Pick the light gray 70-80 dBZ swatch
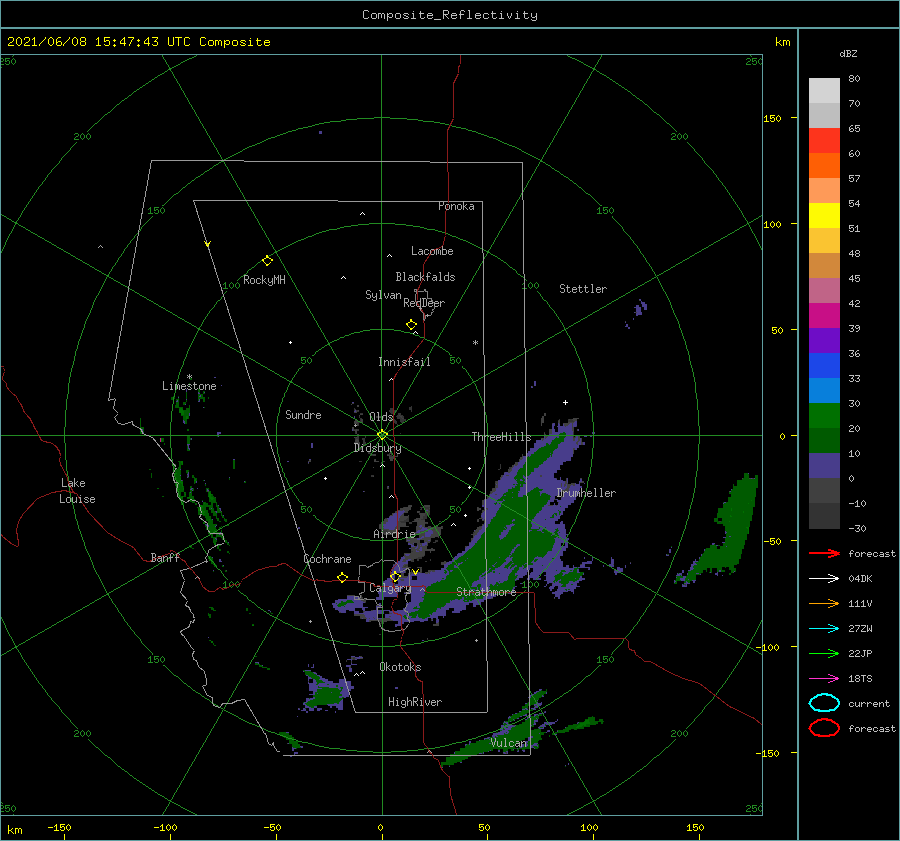Viewport: 900px width, 841px height. tap(824, 91)
